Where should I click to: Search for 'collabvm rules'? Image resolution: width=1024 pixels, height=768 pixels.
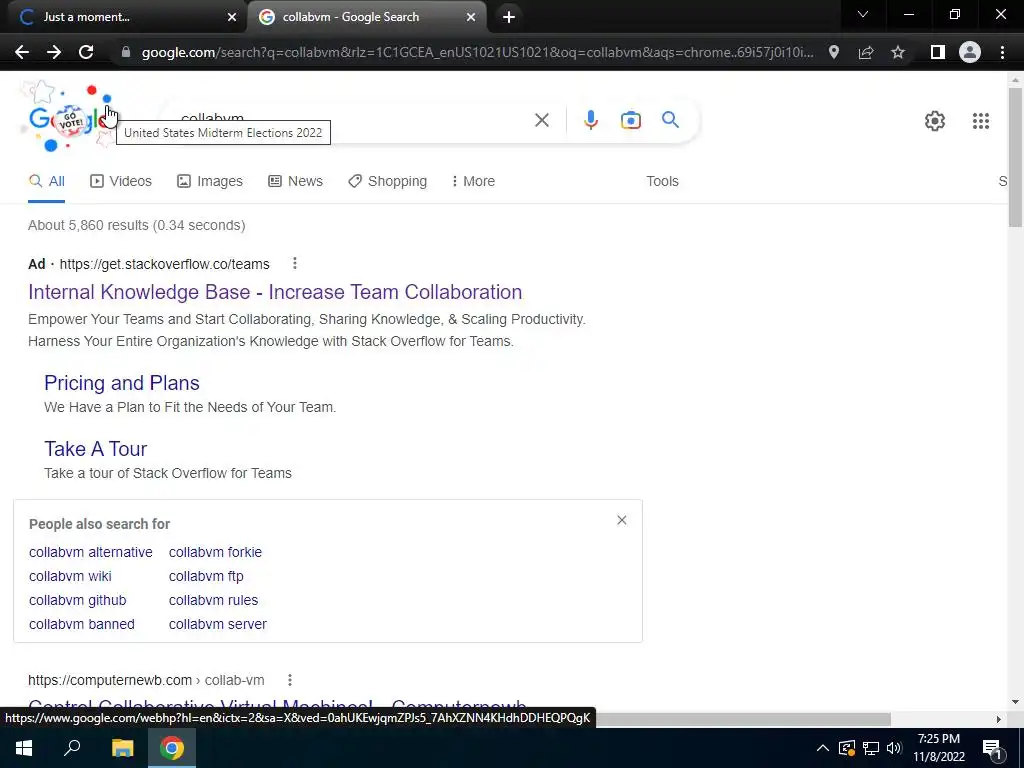point(214,600)
